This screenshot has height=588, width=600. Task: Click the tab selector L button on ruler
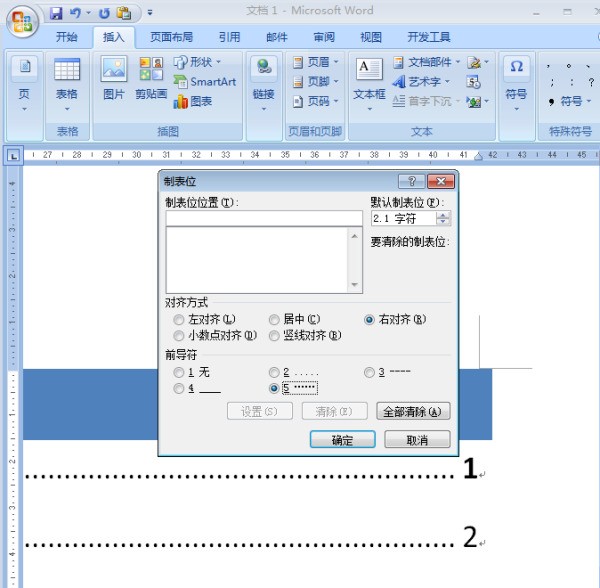(14, 156)
